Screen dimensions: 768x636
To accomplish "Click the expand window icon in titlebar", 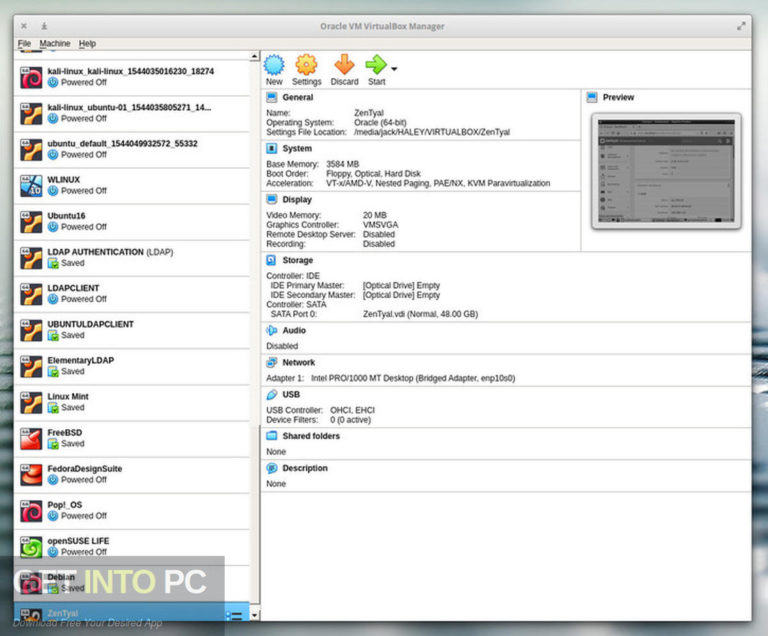I will (741, 26).
